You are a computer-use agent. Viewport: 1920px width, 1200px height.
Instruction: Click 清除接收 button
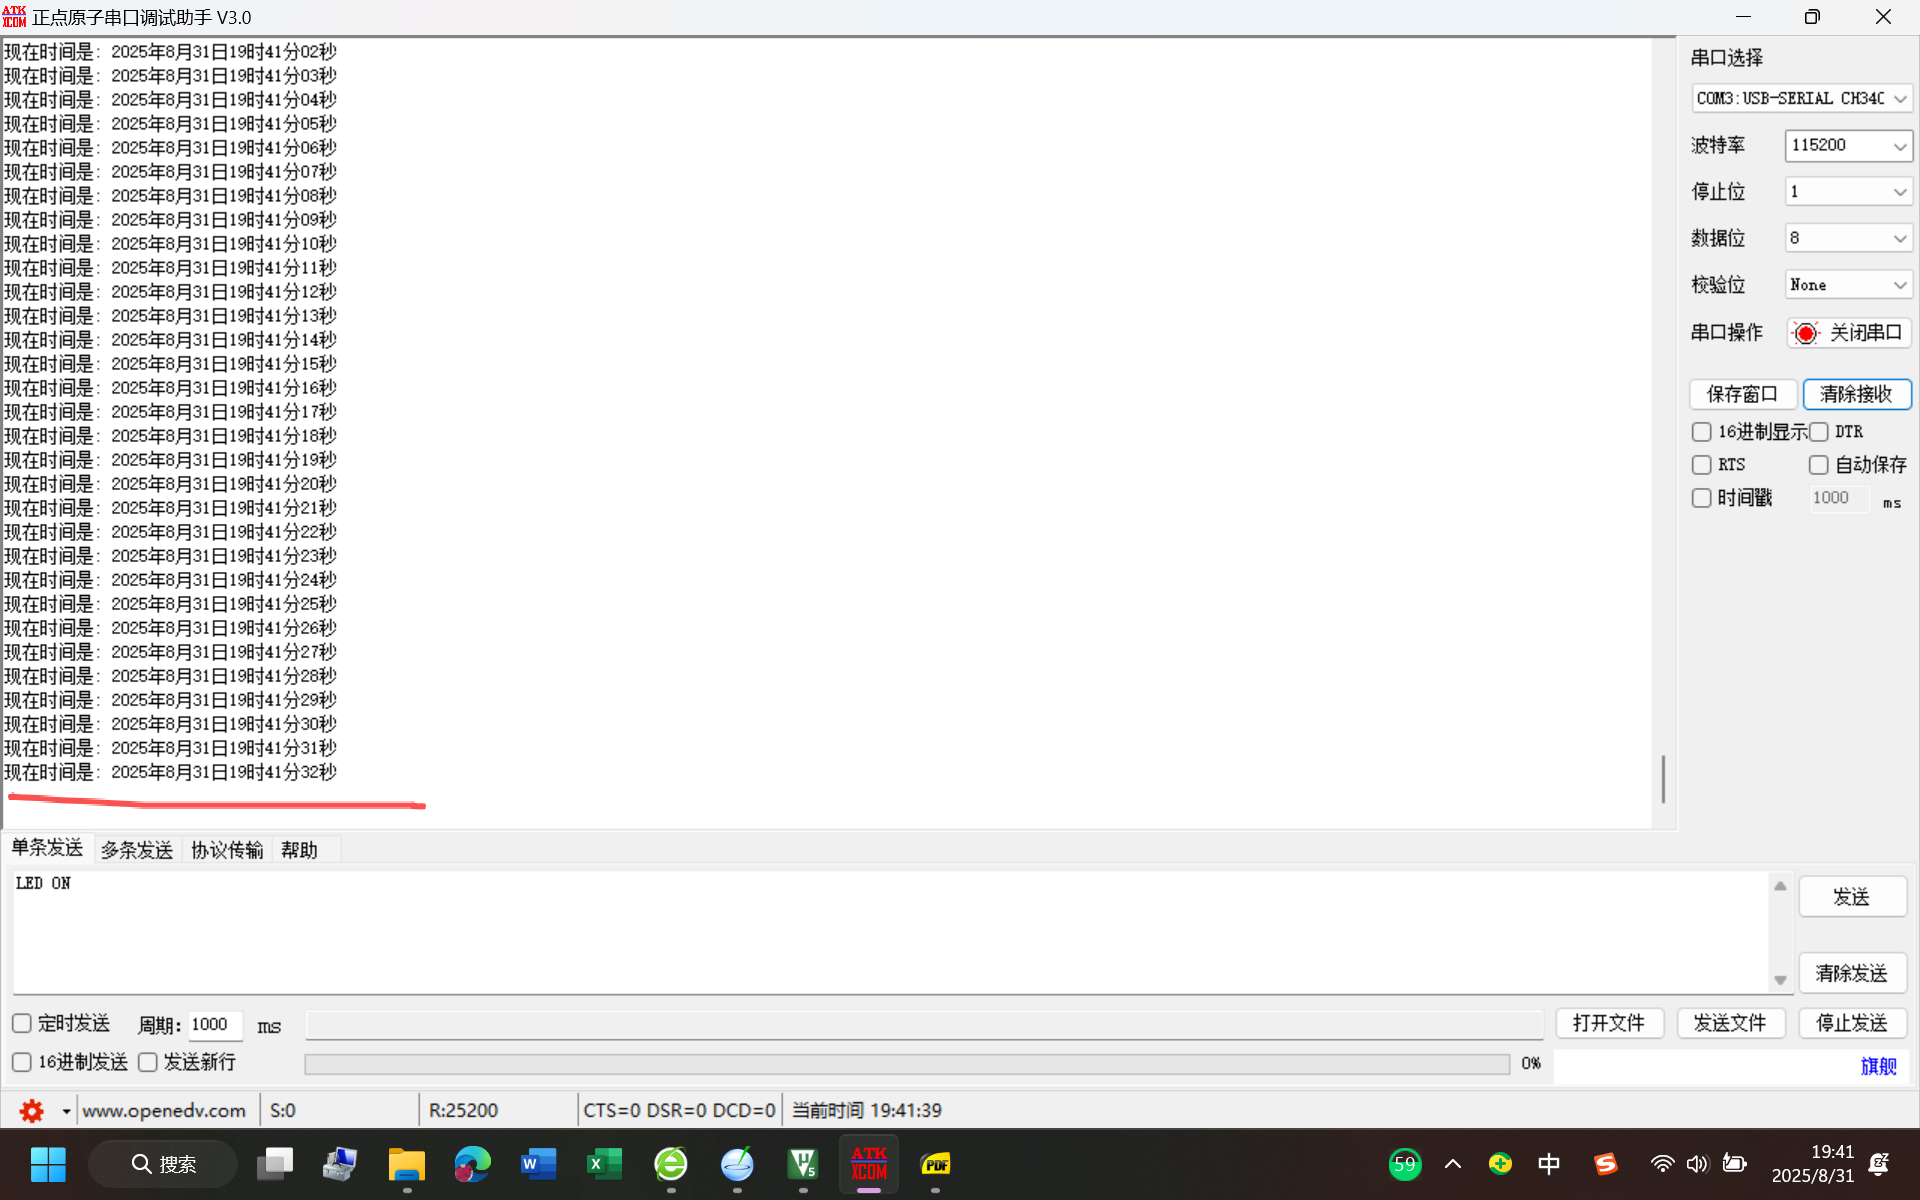pos(1857,394)
